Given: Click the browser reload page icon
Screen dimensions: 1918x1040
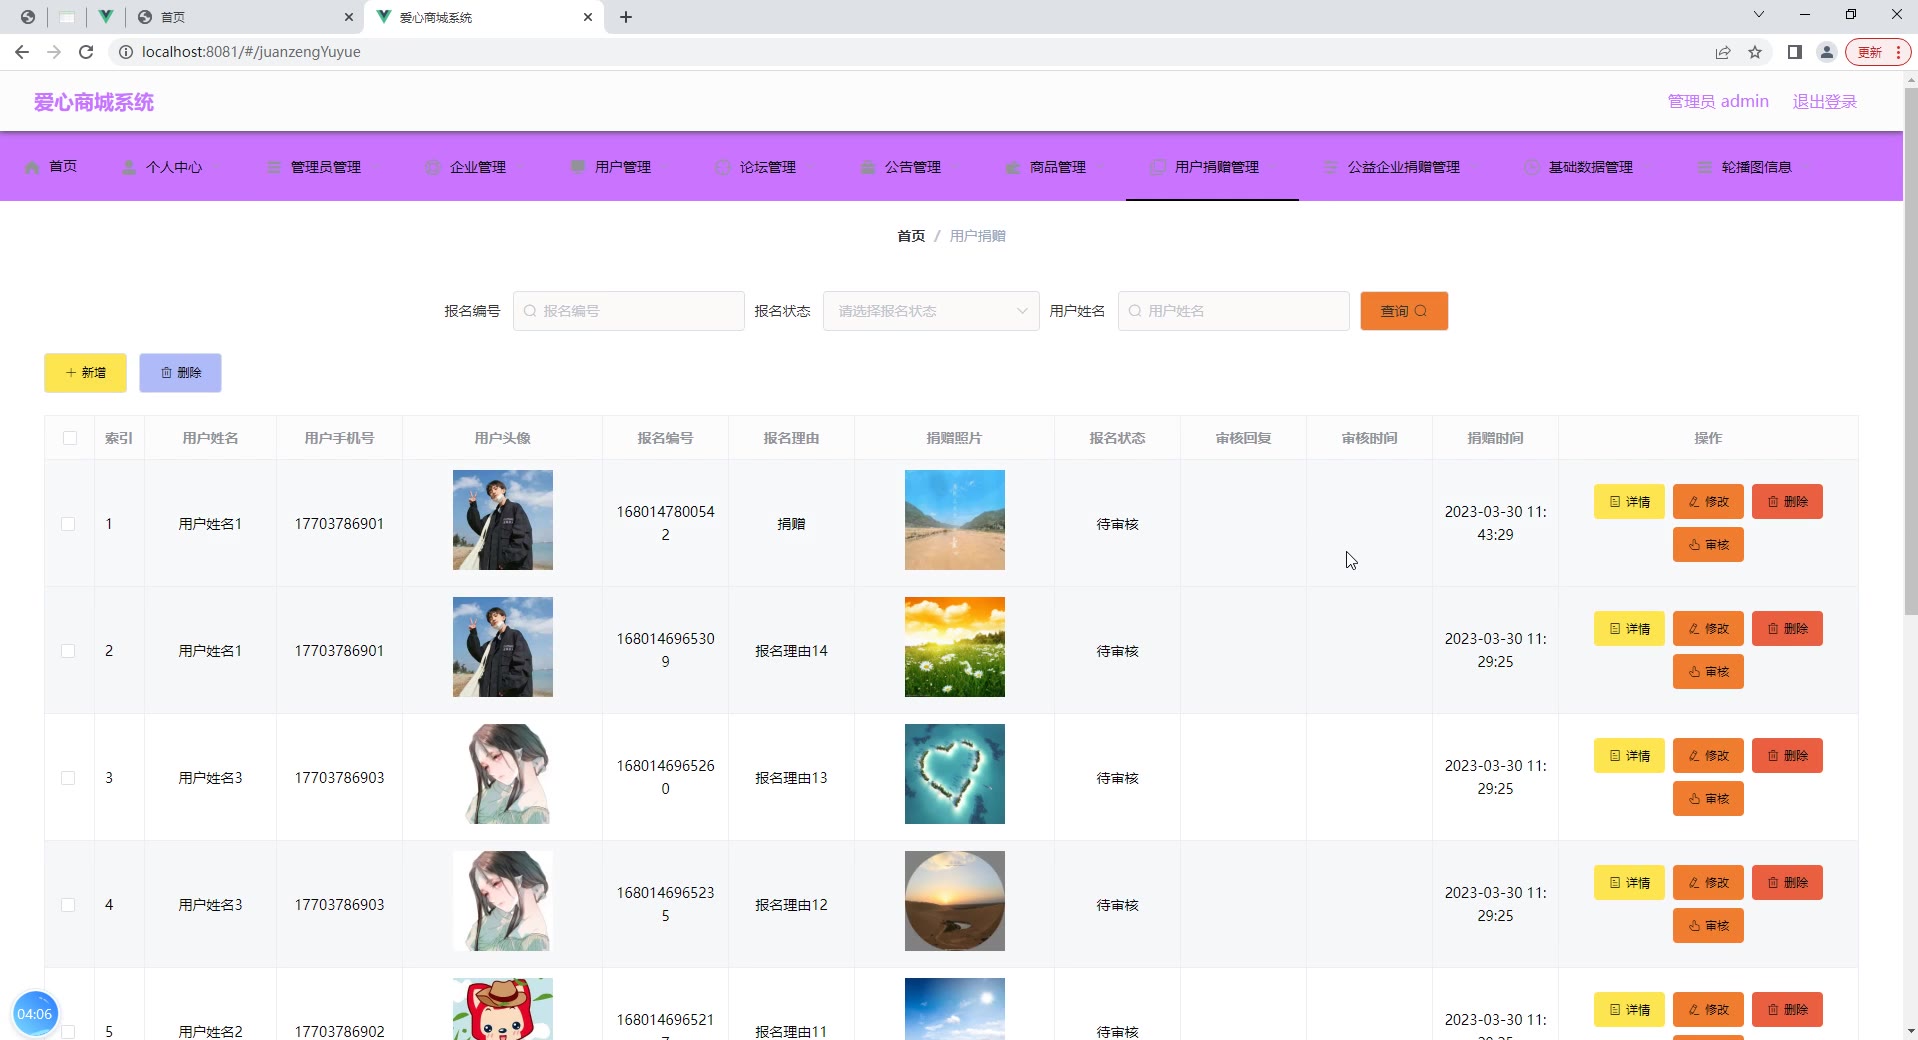Looking at the screenshot, I should click(x=86, y=52).
